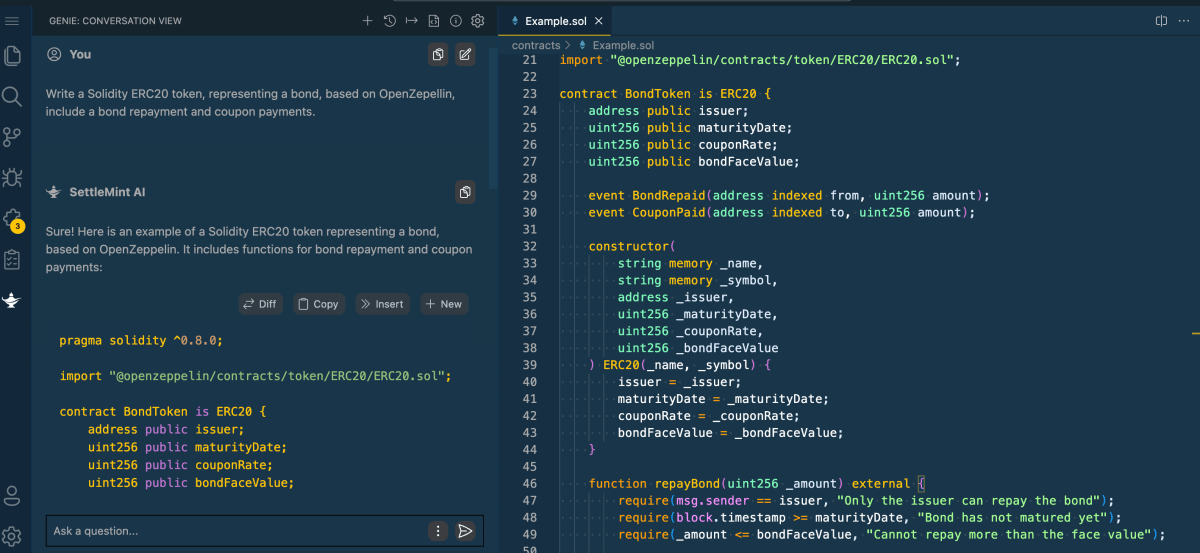
Task: Open the hamburger application menu
Action: click(x=13, y=21)
